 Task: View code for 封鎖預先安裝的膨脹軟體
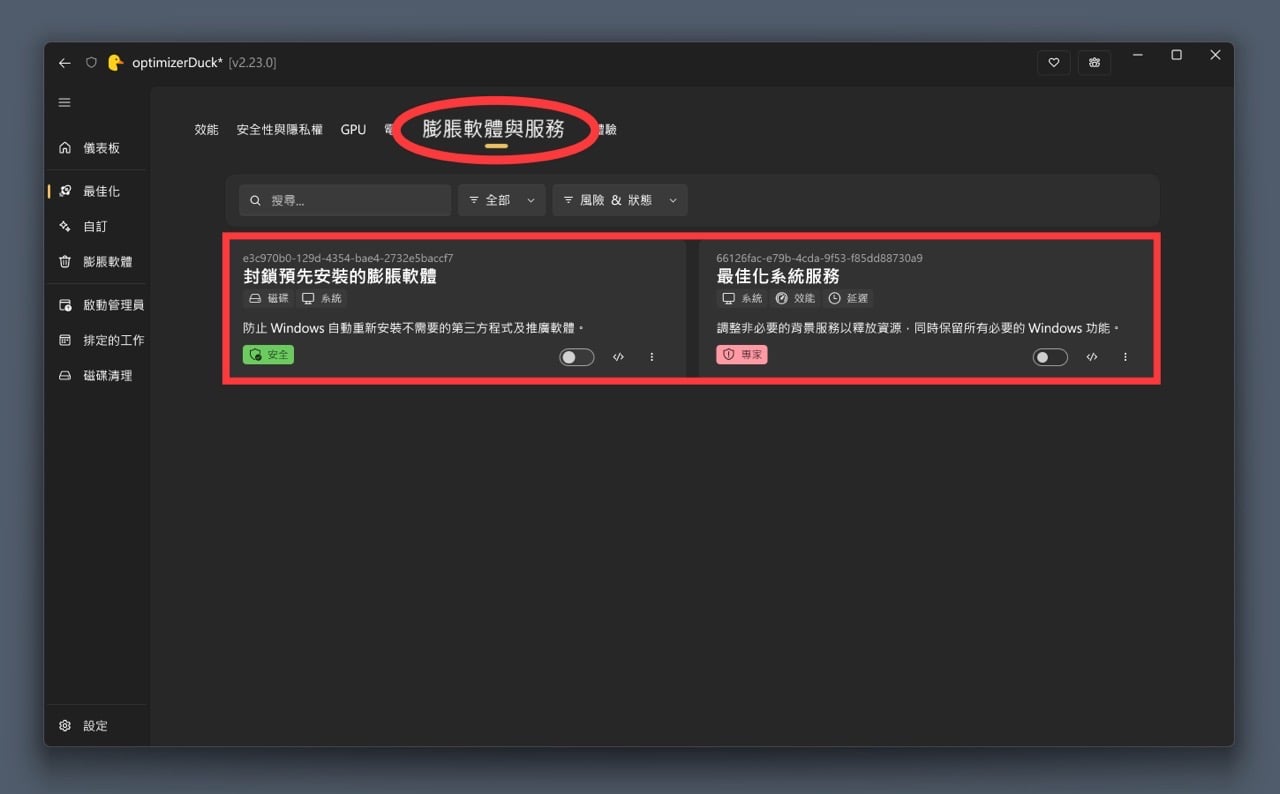click(x=618, y=357)
